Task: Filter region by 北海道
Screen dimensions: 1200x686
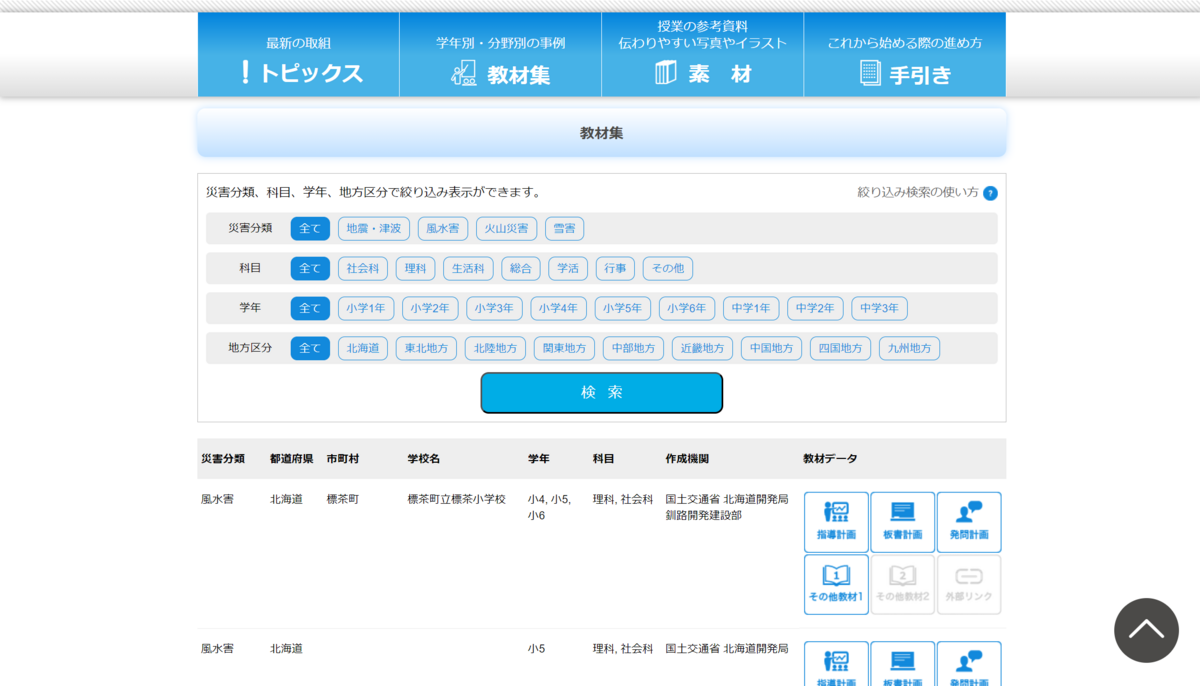Action: pos(363,348)
